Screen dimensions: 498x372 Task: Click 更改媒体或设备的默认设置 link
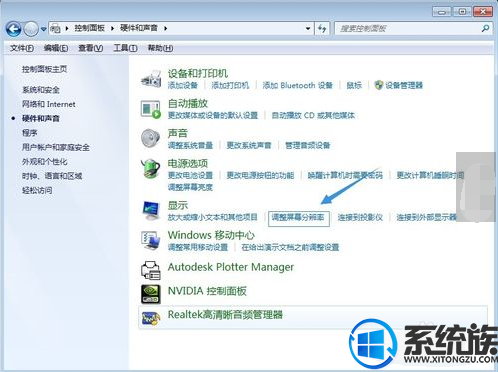coord(213,115)
